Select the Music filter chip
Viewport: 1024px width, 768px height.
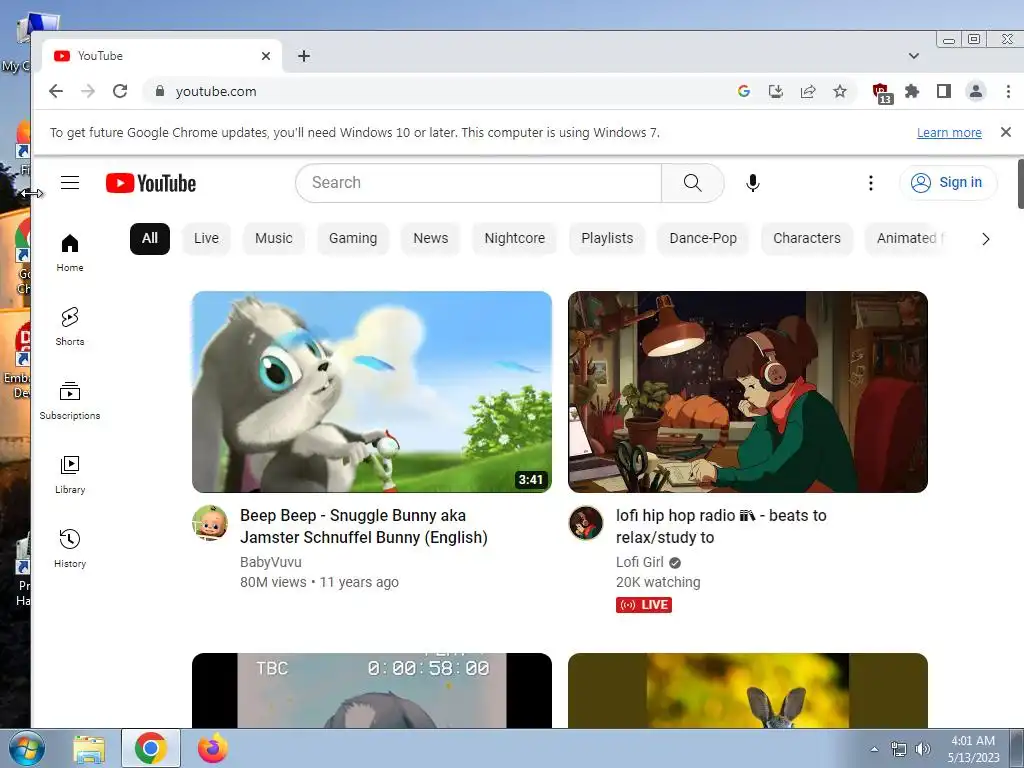tap(274, 238)
